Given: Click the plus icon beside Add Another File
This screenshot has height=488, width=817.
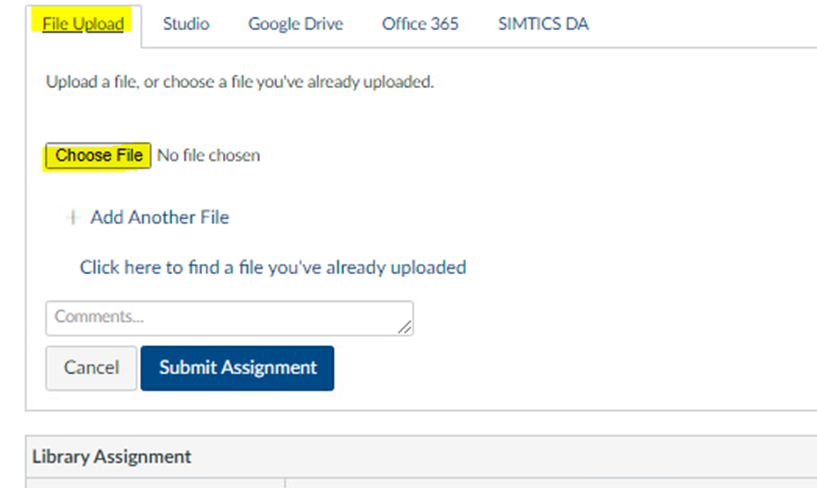Looking at the screenshot, I should pos(72,217).
